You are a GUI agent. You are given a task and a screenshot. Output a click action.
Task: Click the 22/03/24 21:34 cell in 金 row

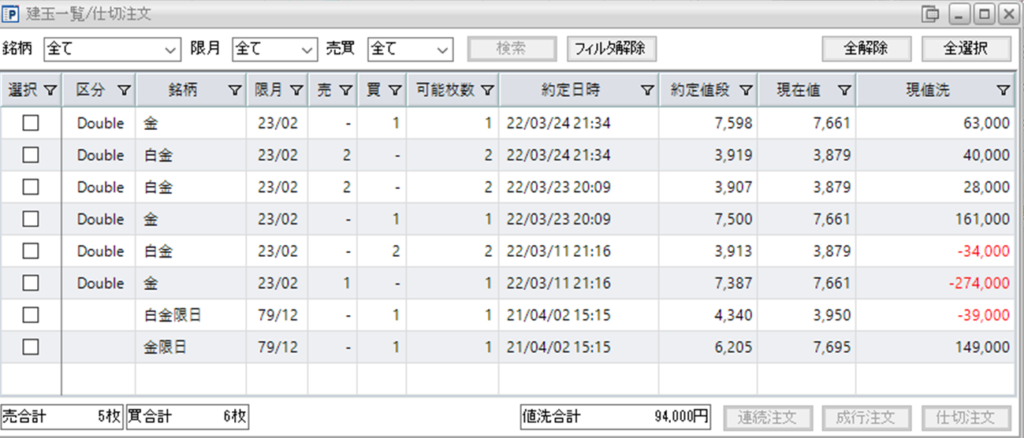pos(579,123)
